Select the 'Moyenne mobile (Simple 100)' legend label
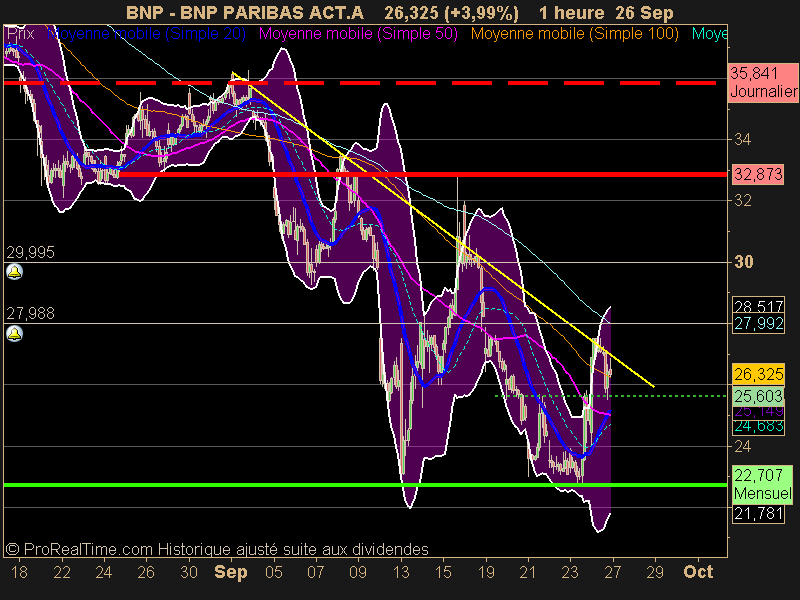Screen dimensions: 800x600 click(574, 34)
